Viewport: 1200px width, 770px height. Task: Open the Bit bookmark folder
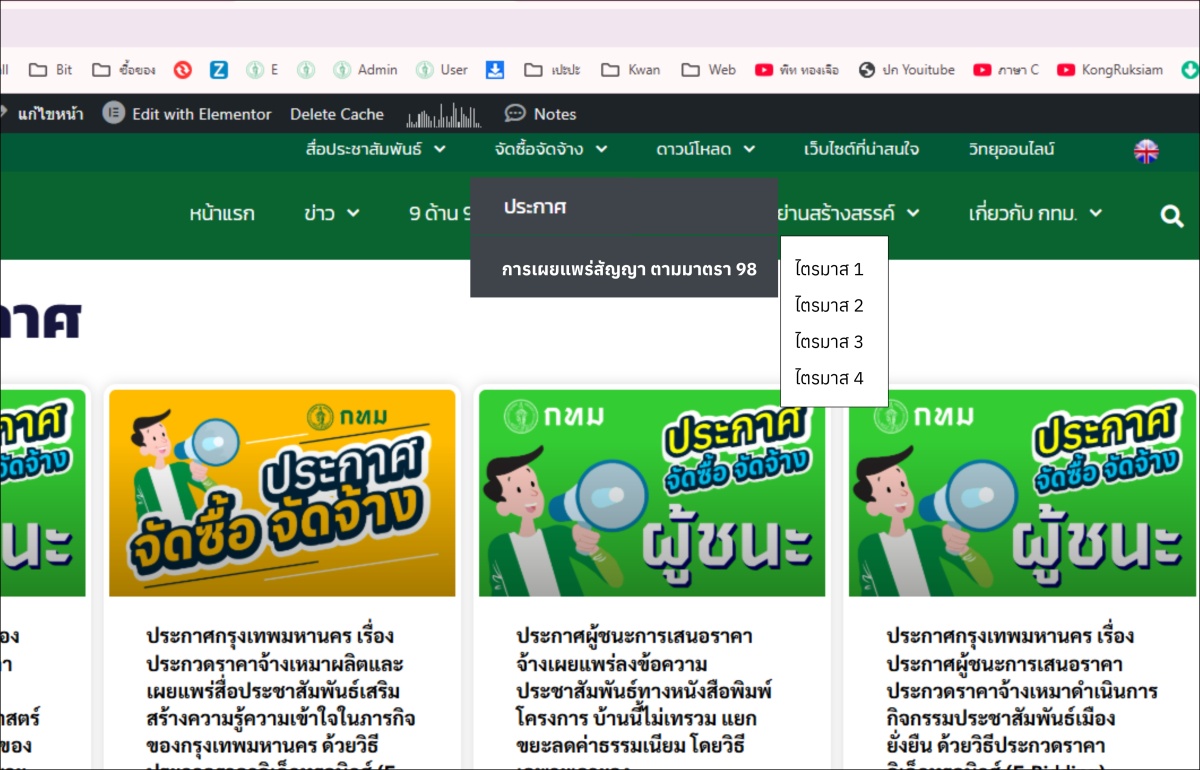coord(51,70)
